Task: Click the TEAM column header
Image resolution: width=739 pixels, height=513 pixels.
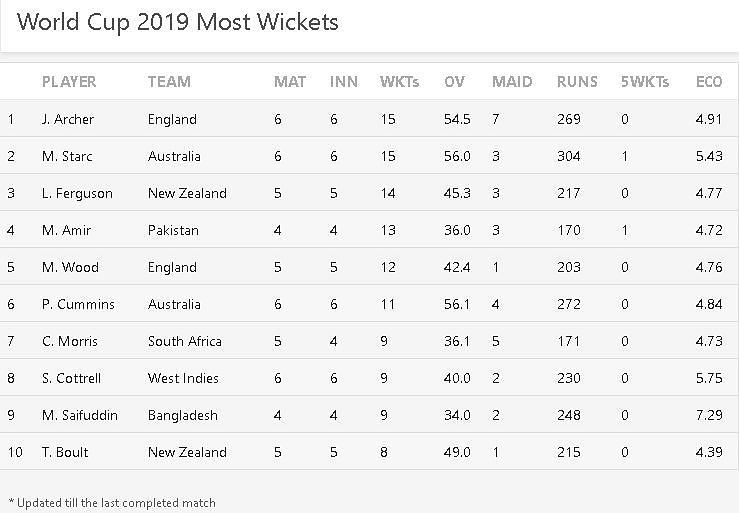Action: [169, 82]
